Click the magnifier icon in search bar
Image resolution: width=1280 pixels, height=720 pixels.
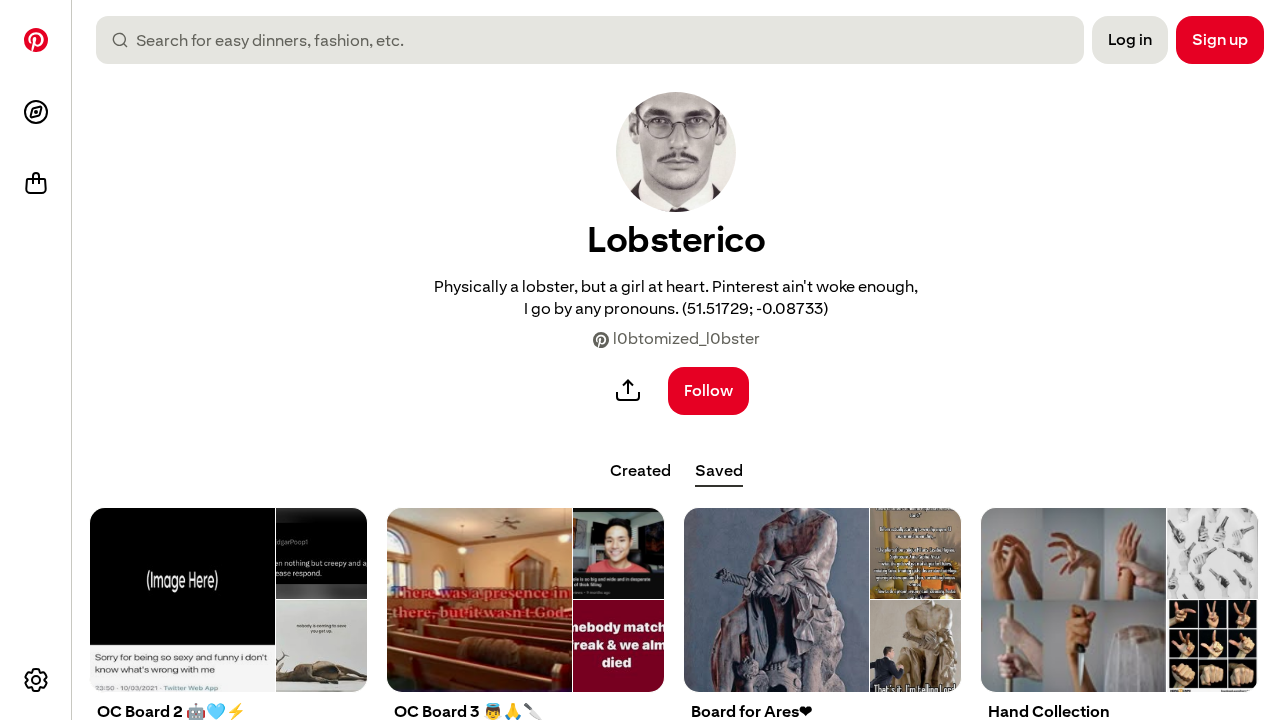pos(120,40)
